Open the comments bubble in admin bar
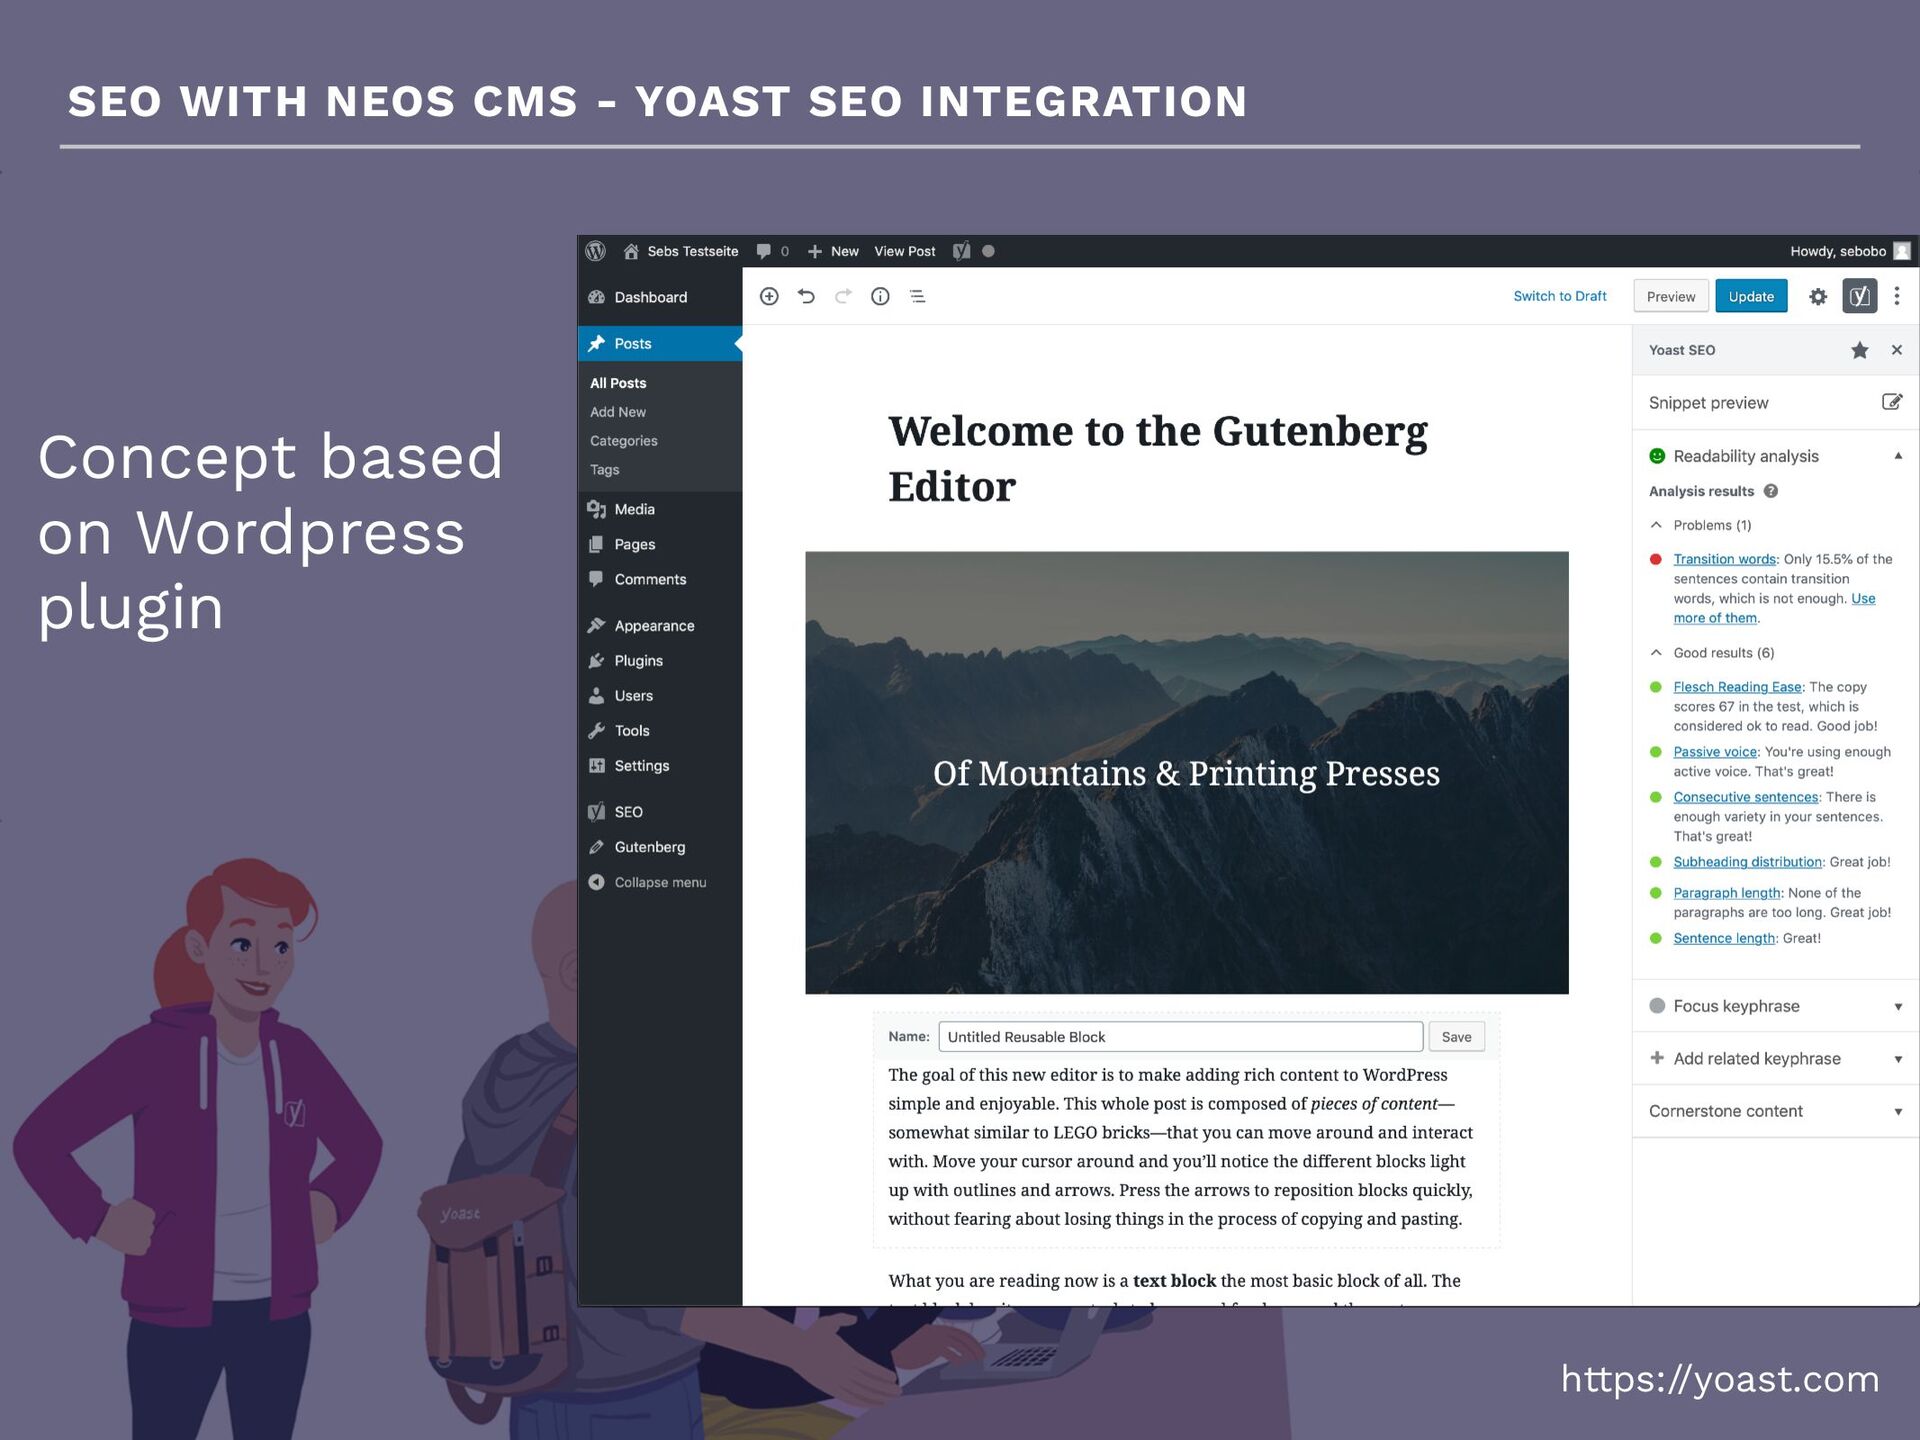Screen dimensions: 1920x1440 tap(772, 251)
